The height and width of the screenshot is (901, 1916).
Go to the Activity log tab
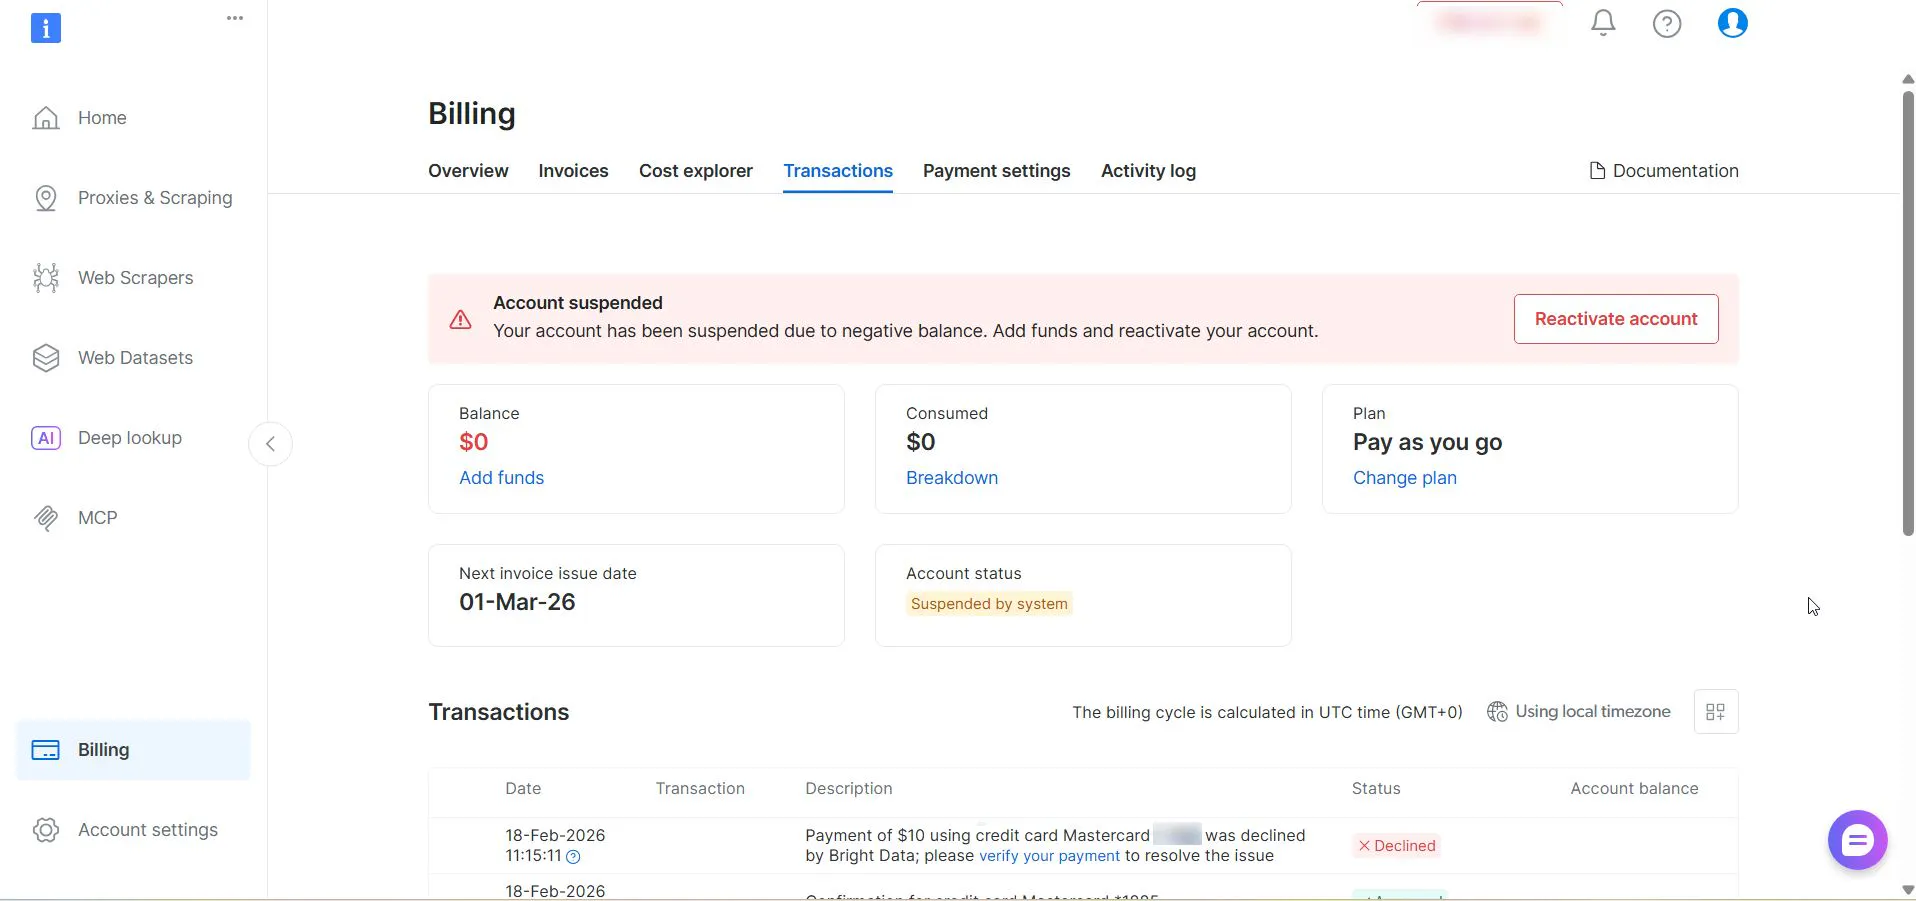[x=1148, y=171]
